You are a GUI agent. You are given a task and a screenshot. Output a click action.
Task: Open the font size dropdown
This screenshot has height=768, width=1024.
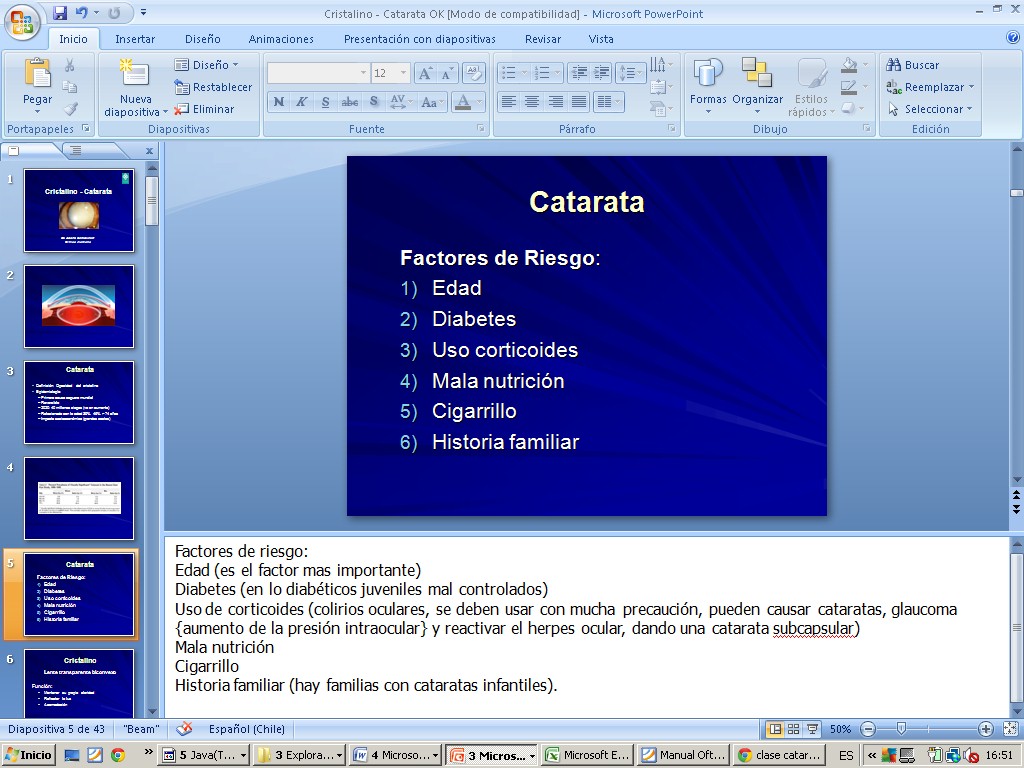tap(403, 73)
